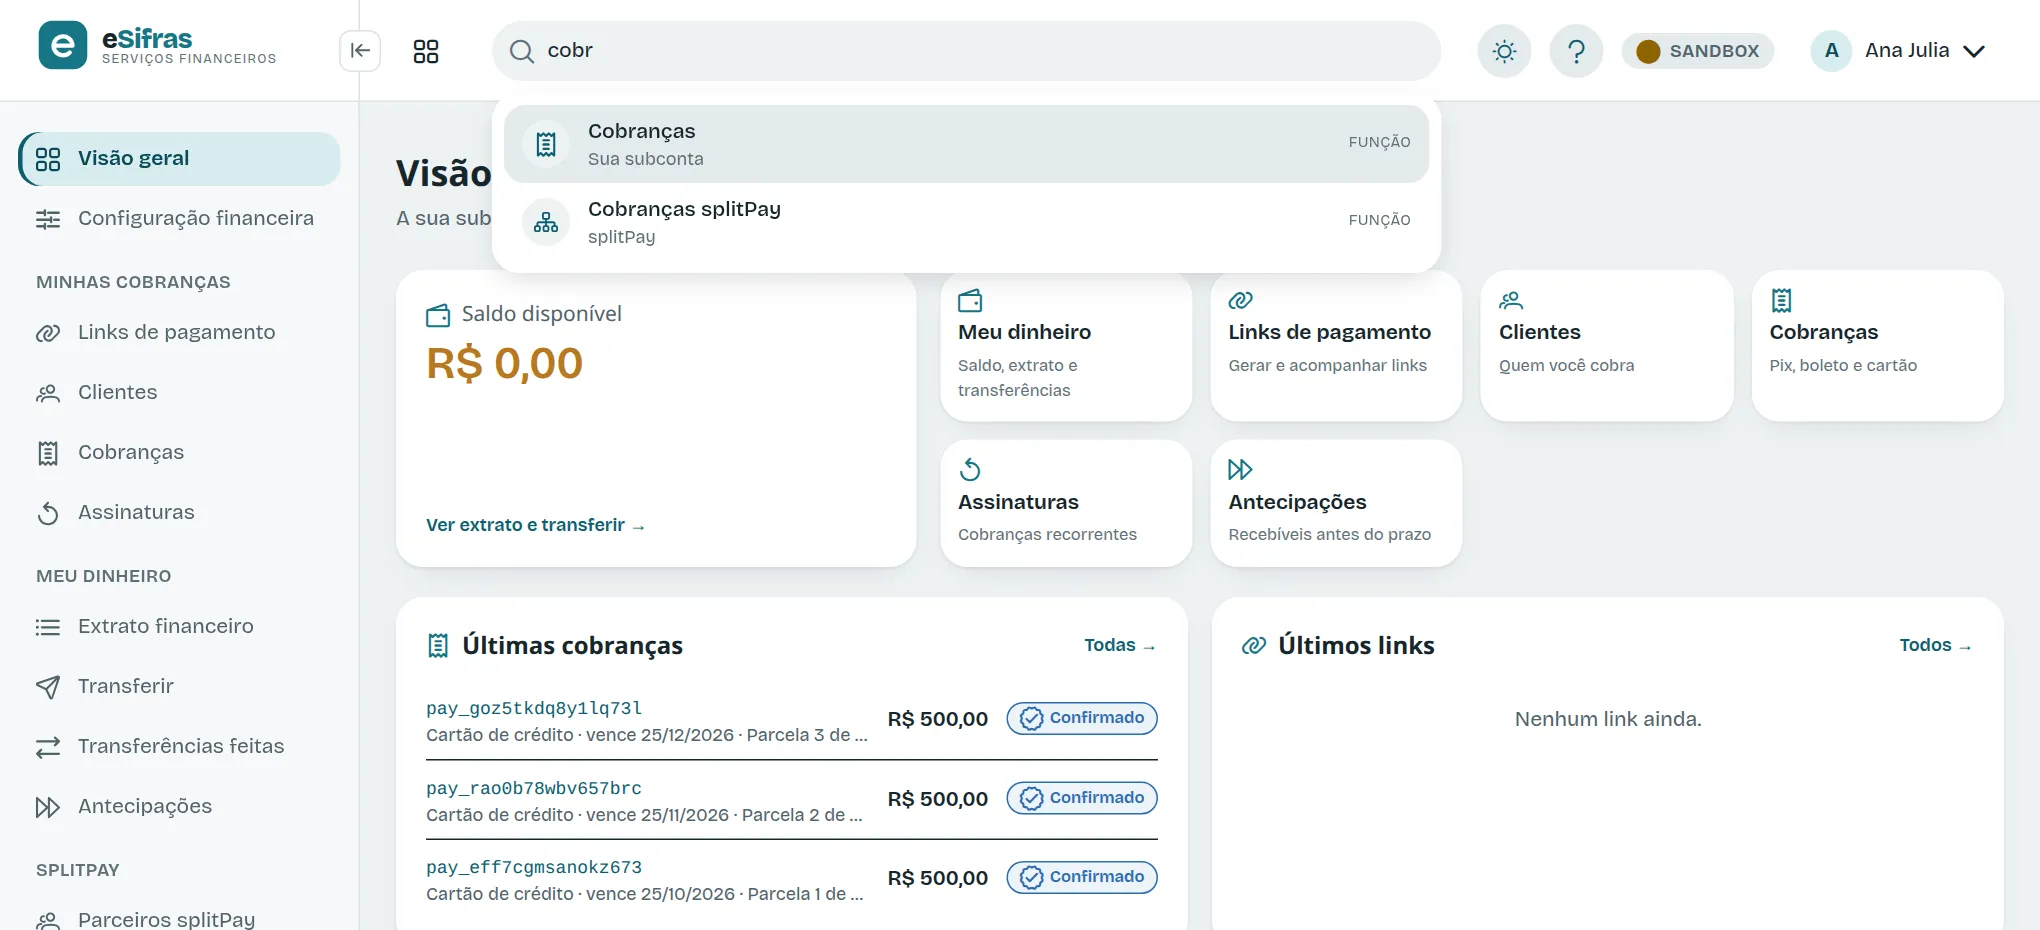
Task: Click Confirmado badge for 25/11/2026 charge
Action: coord(1082,798)
